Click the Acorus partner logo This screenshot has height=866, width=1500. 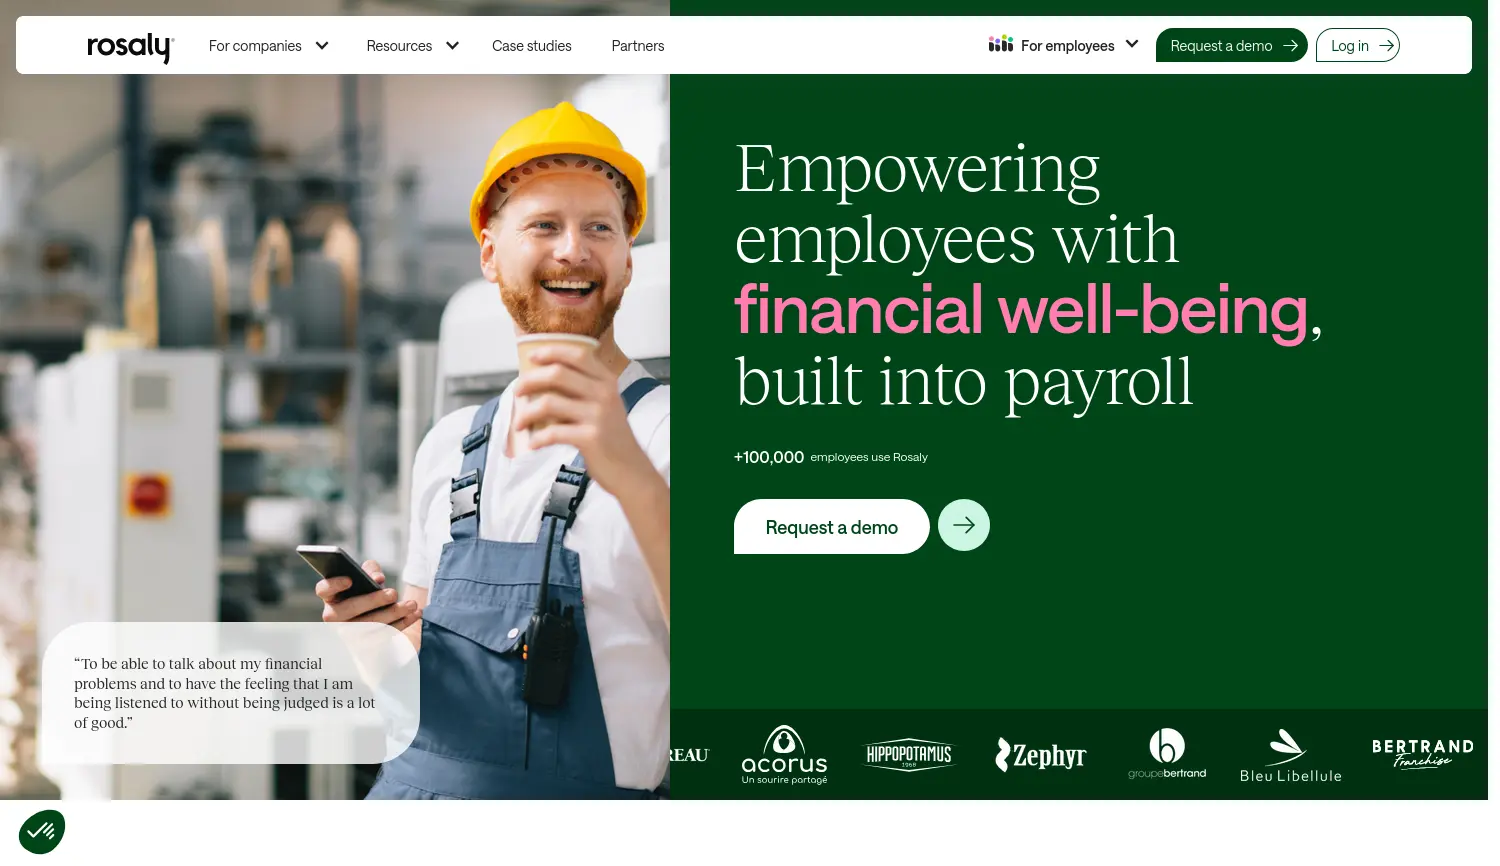click(784, 755)
